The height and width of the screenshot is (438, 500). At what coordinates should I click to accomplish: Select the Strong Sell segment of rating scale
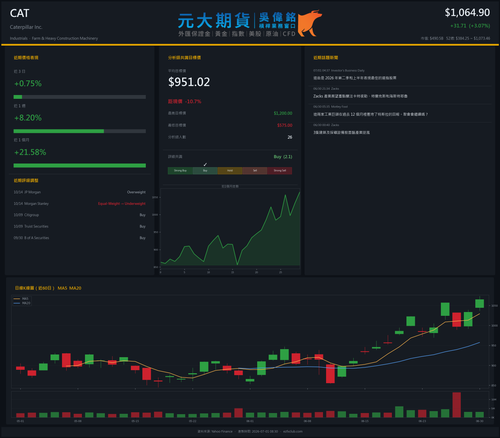click(x=280, y=171)
